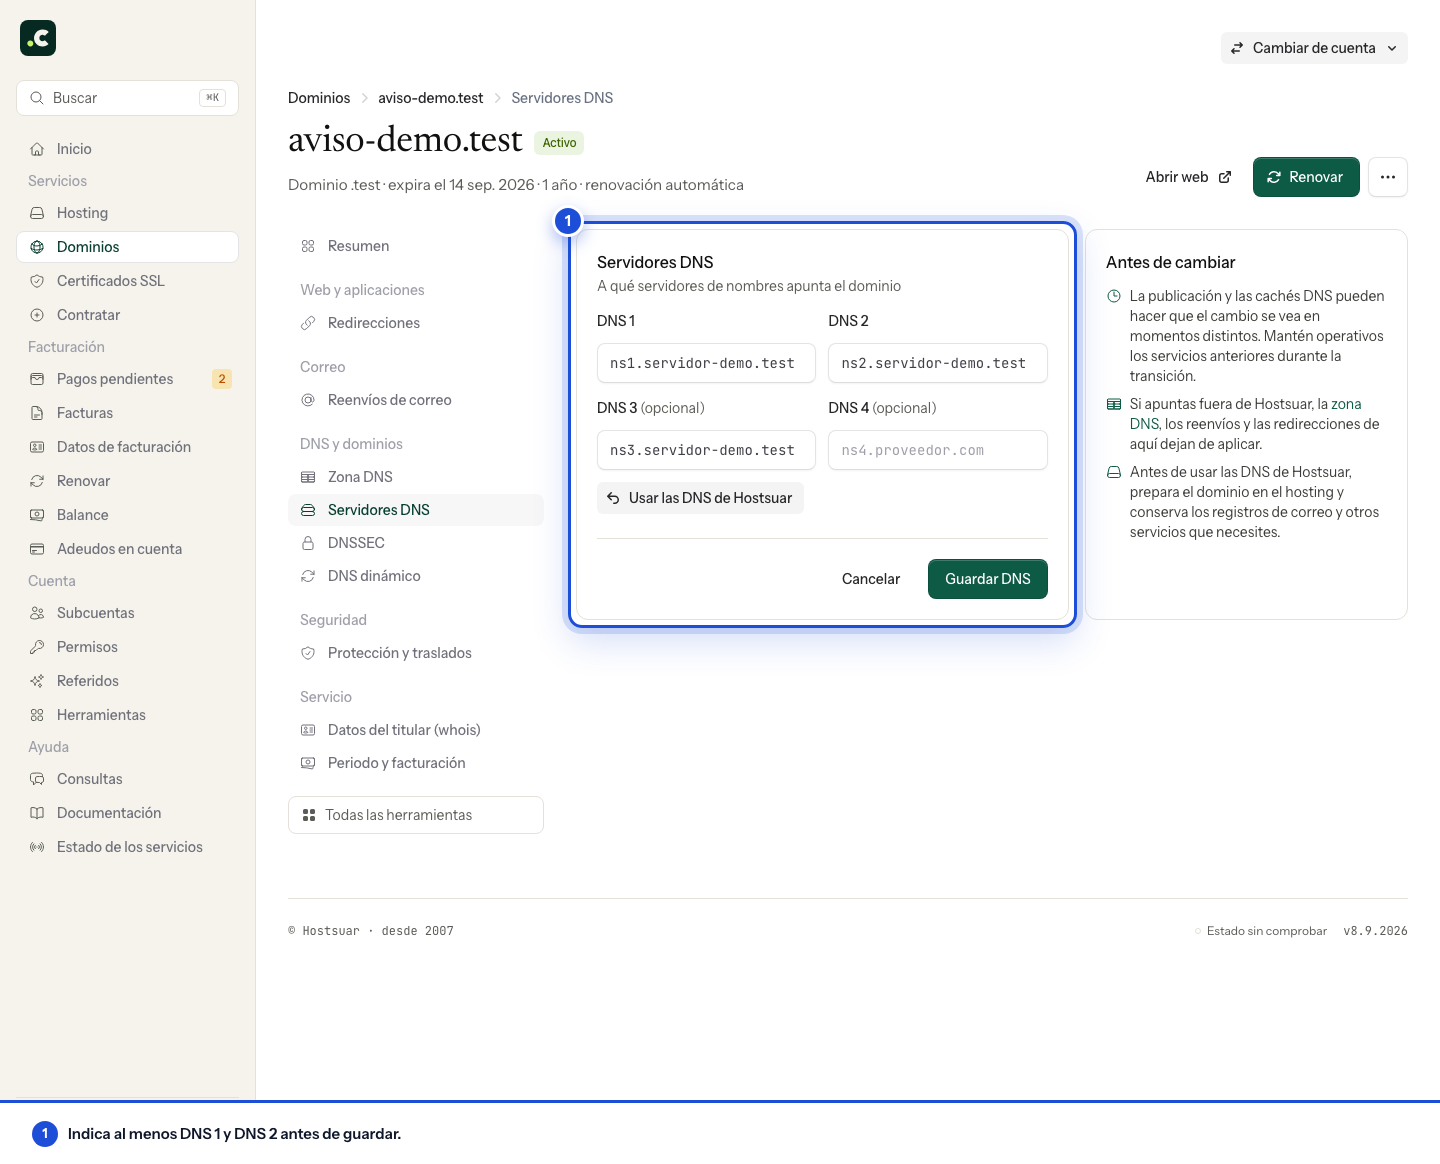Click the Guardar DNS button

(x=988, y=579)
